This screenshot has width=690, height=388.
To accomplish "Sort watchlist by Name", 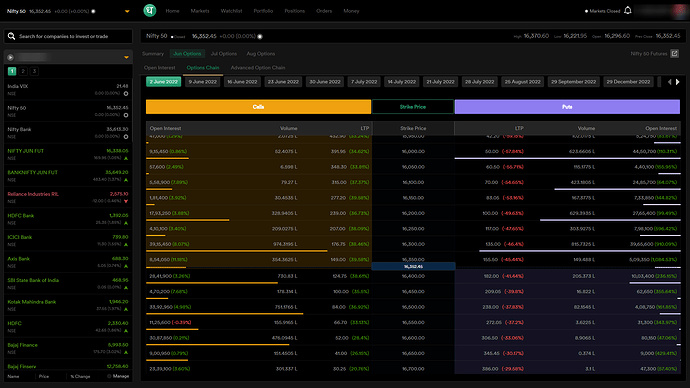I will [13, 377].
